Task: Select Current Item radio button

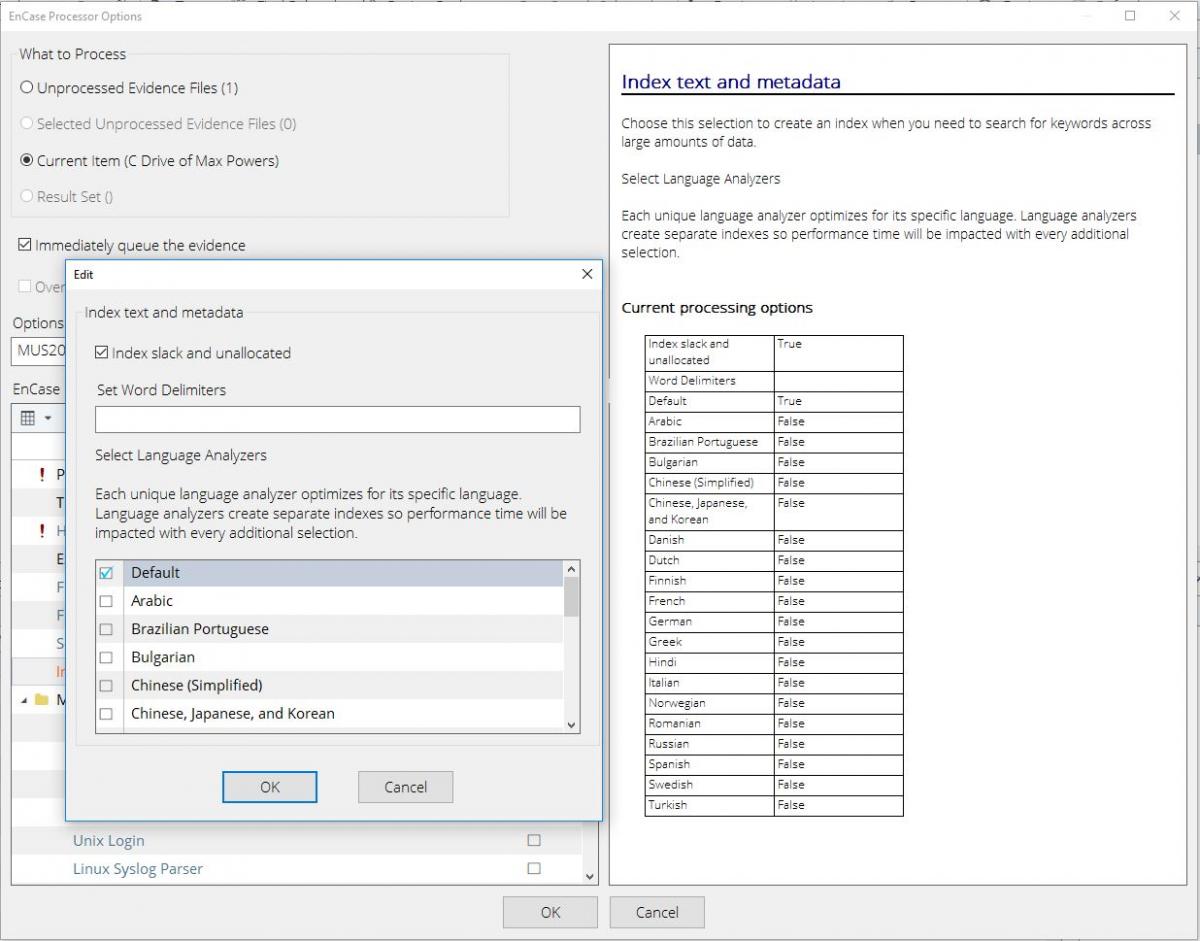Action: click(x=27, y=160)
